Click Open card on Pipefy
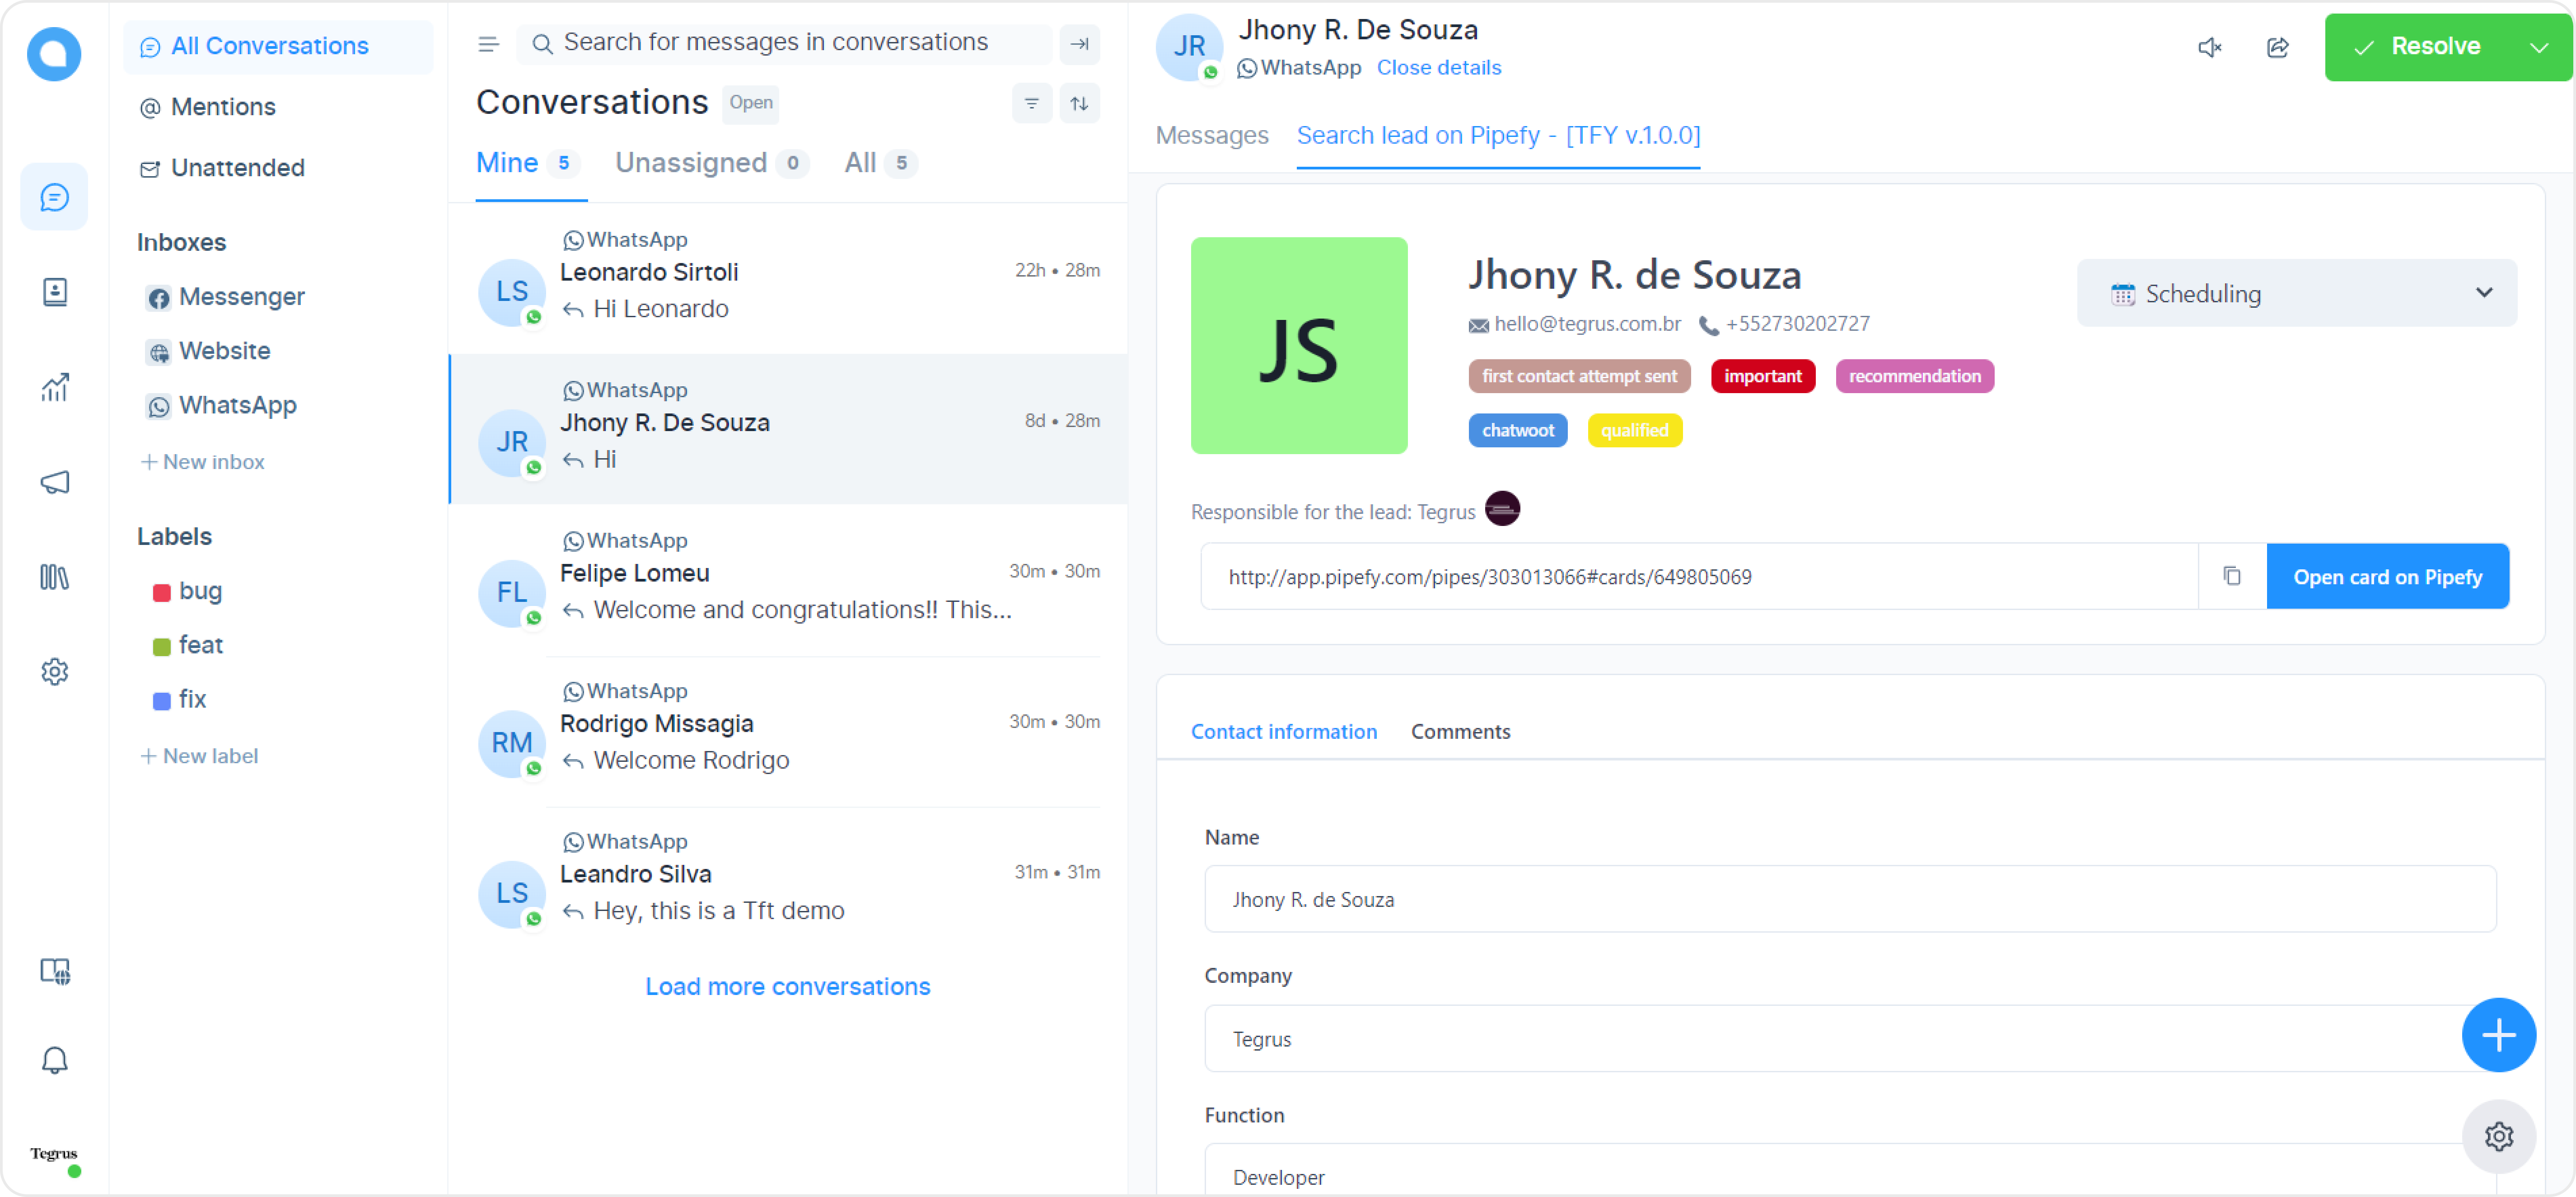2576x1197 pixels. tap(2387, 576)
